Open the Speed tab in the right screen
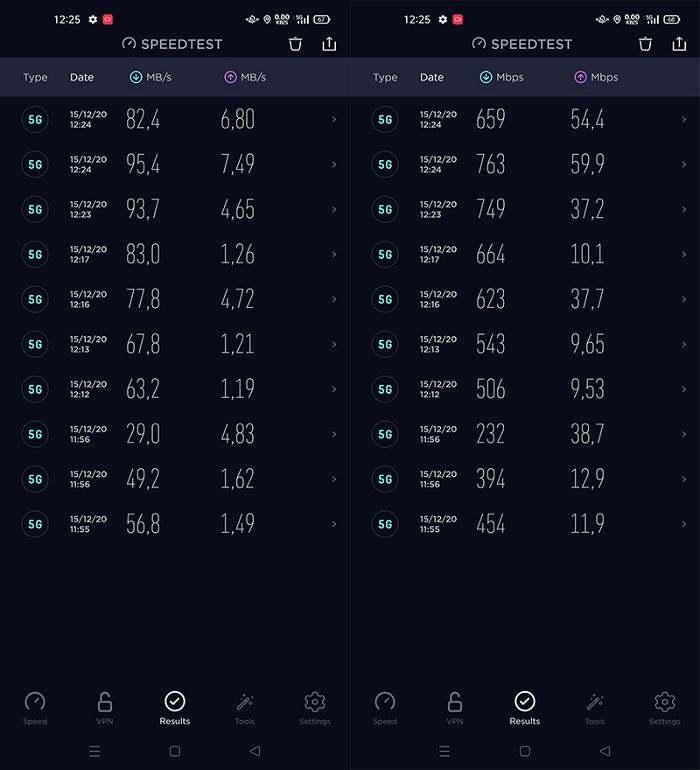Viewport: 700px width, 770px height. coord(385,708)
